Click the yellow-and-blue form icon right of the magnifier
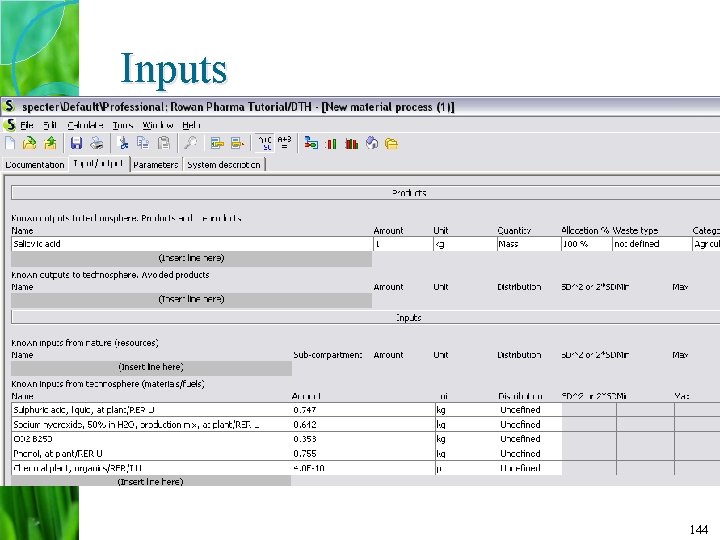 217,143
